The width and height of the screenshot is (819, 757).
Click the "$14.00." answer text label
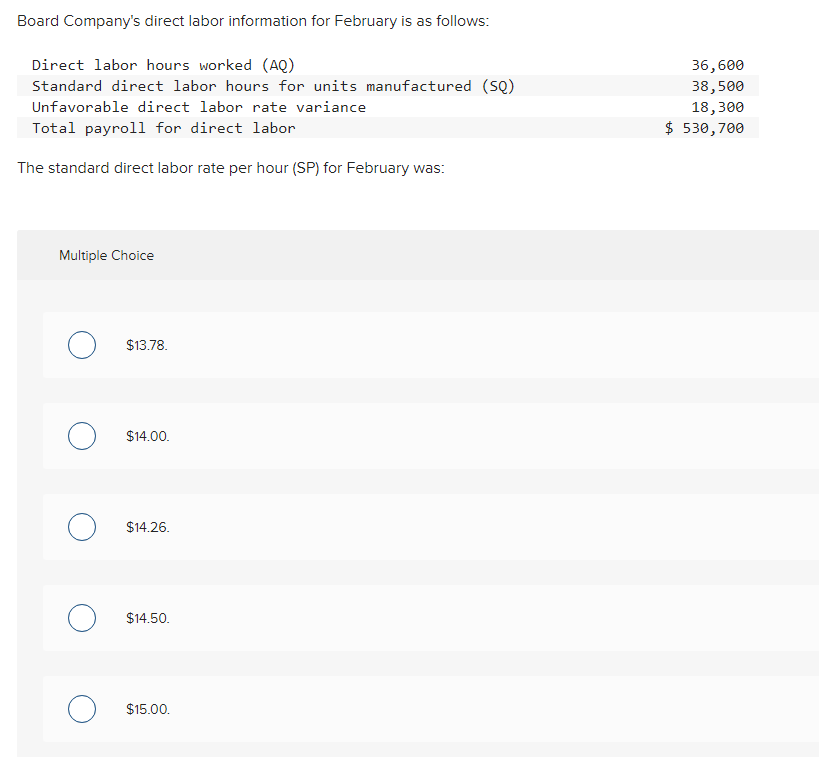click(148, 436)
